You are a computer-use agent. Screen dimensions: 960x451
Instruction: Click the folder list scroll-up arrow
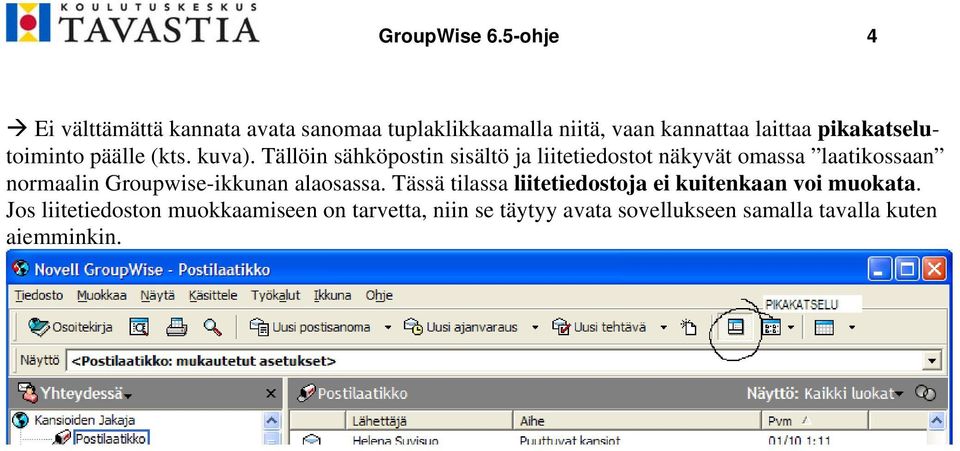pyautogui.click(x=272, y=420)
